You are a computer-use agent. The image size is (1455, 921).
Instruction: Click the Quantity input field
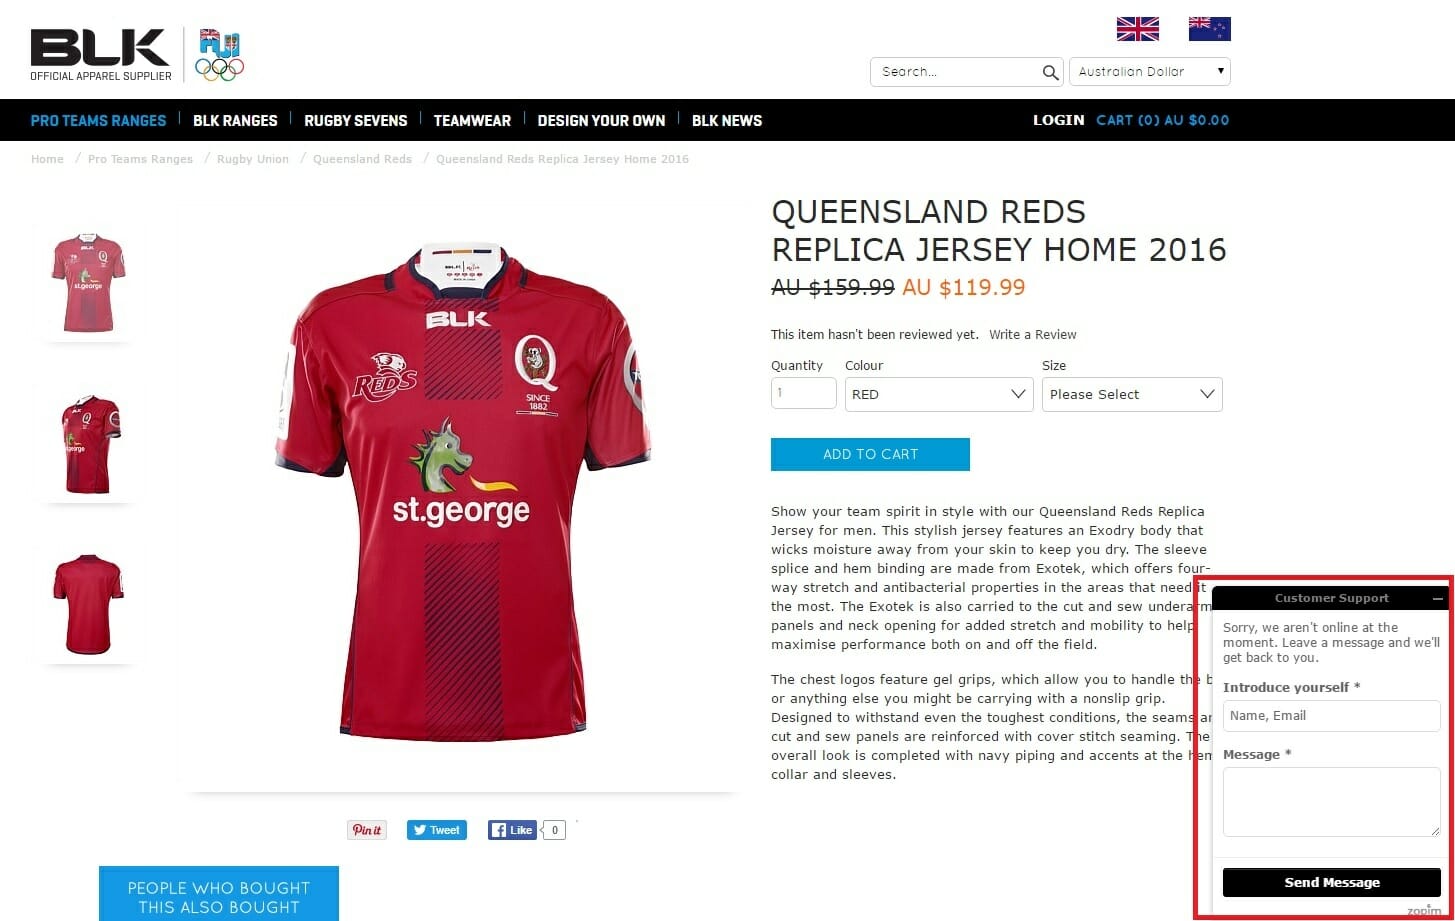coord(803,393)
